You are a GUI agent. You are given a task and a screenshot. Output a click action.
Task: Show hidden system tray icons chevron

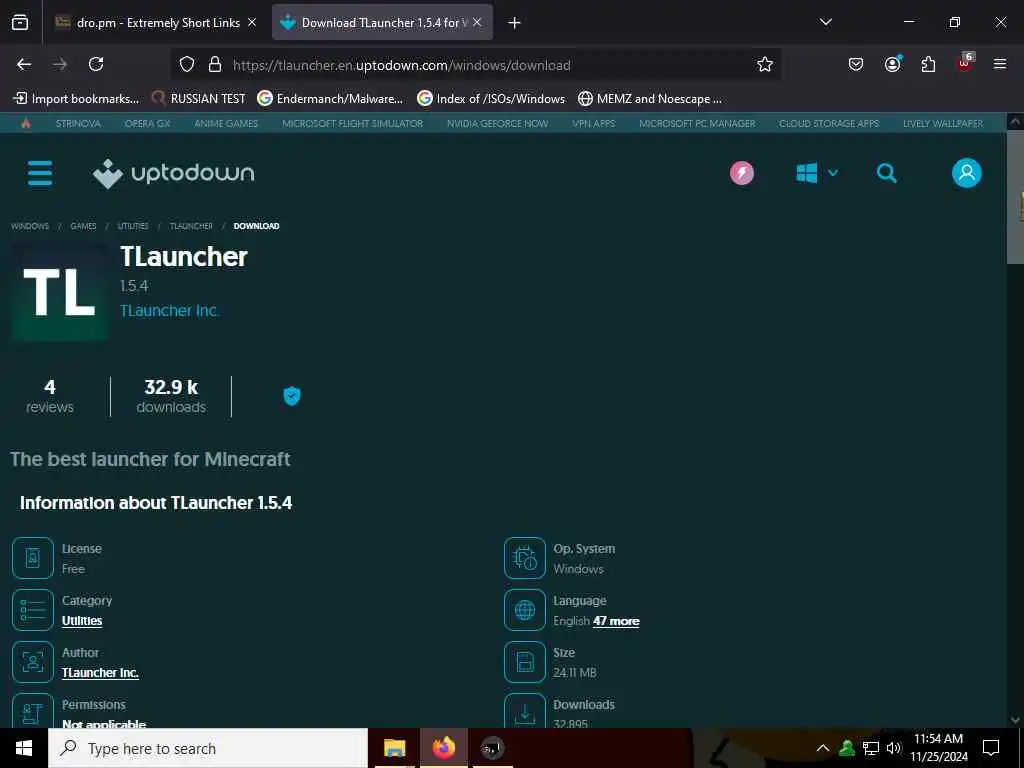[823, 748]
